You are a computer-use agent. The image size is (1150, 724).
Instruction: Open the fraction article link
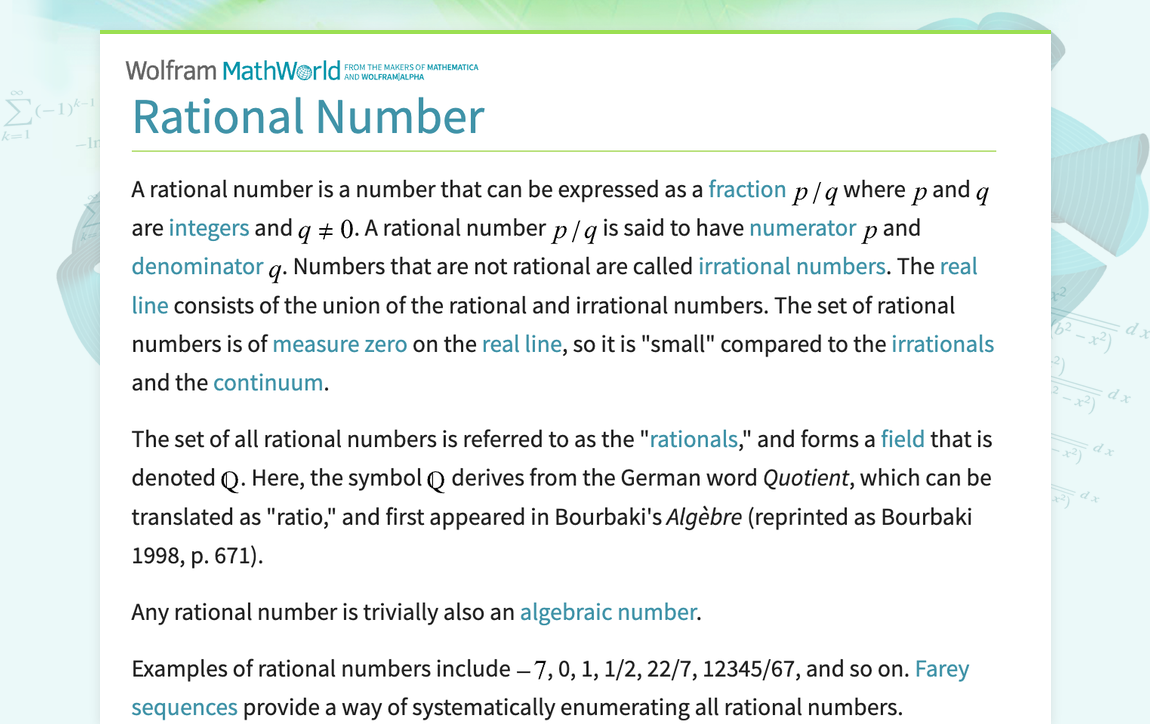747,189
